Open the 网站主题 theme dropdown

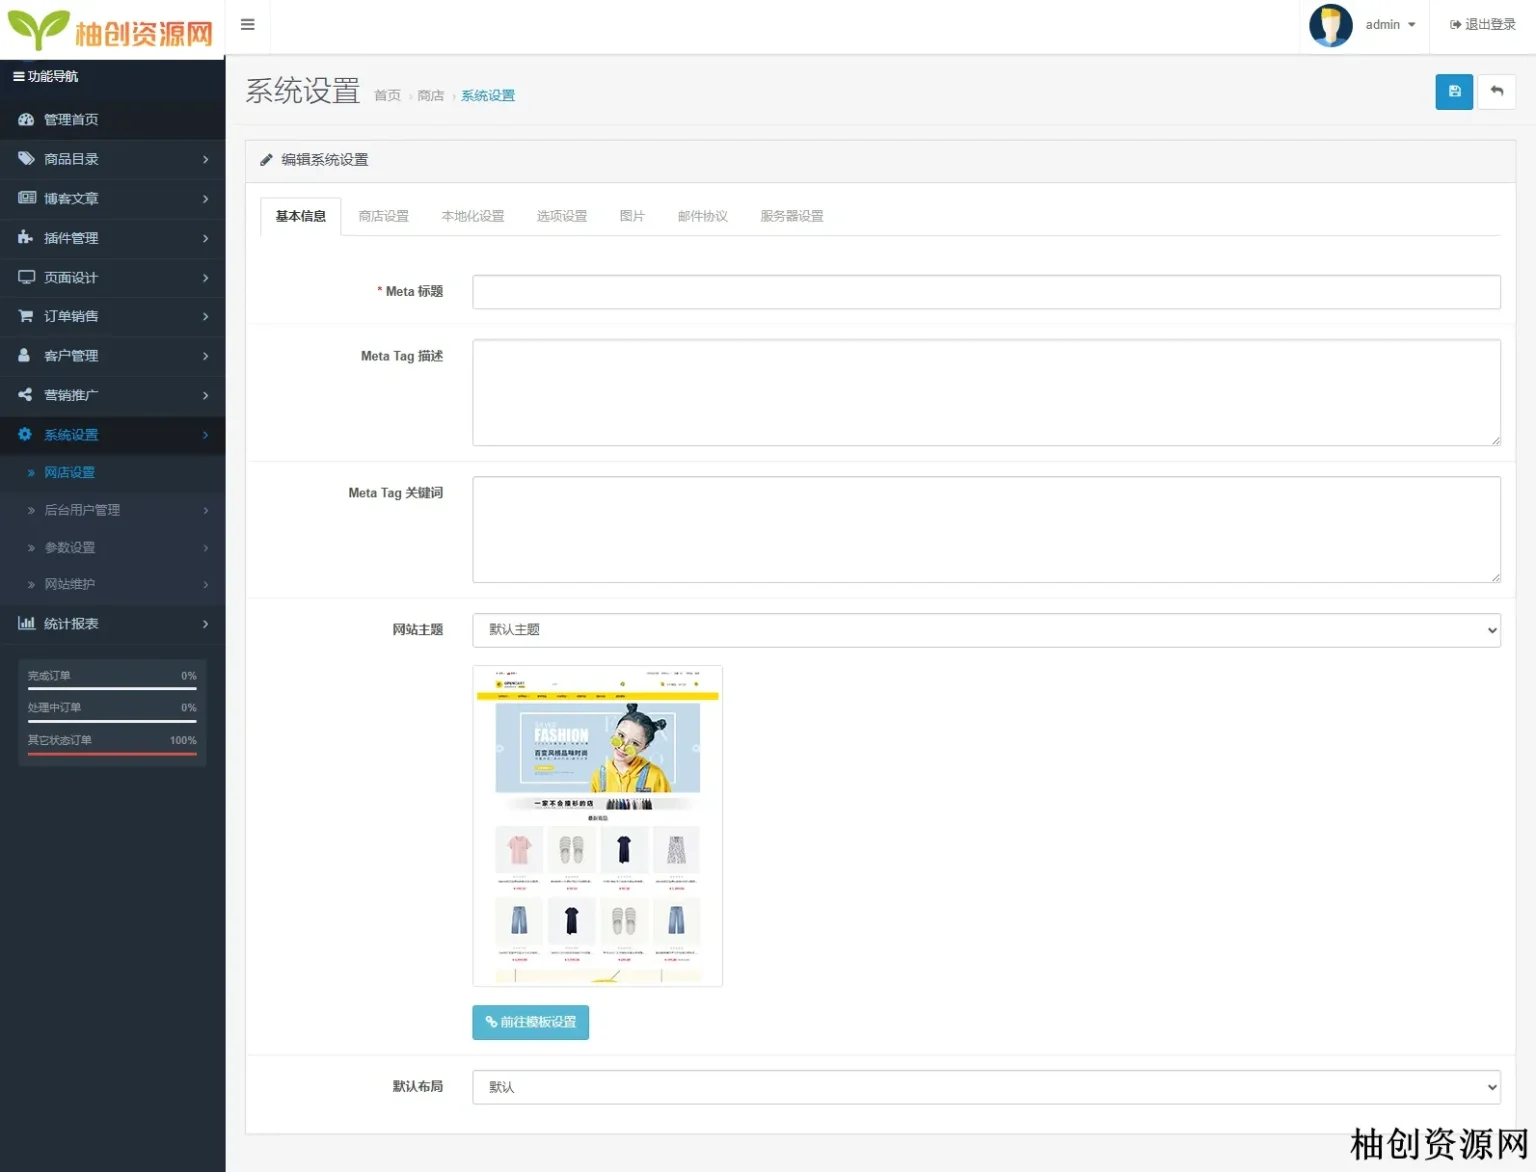(985, 630)
